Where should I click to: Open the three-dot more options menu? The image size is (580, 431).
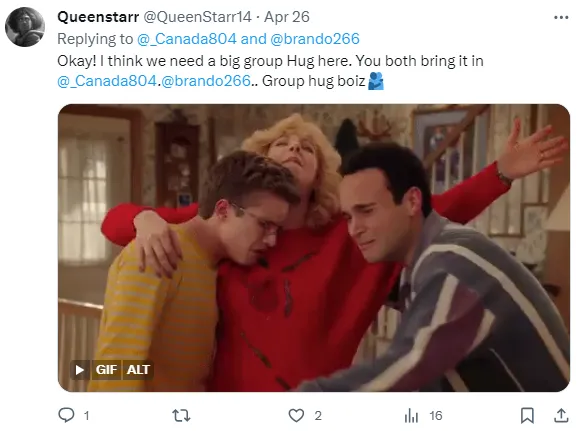[x=561, y=17]
